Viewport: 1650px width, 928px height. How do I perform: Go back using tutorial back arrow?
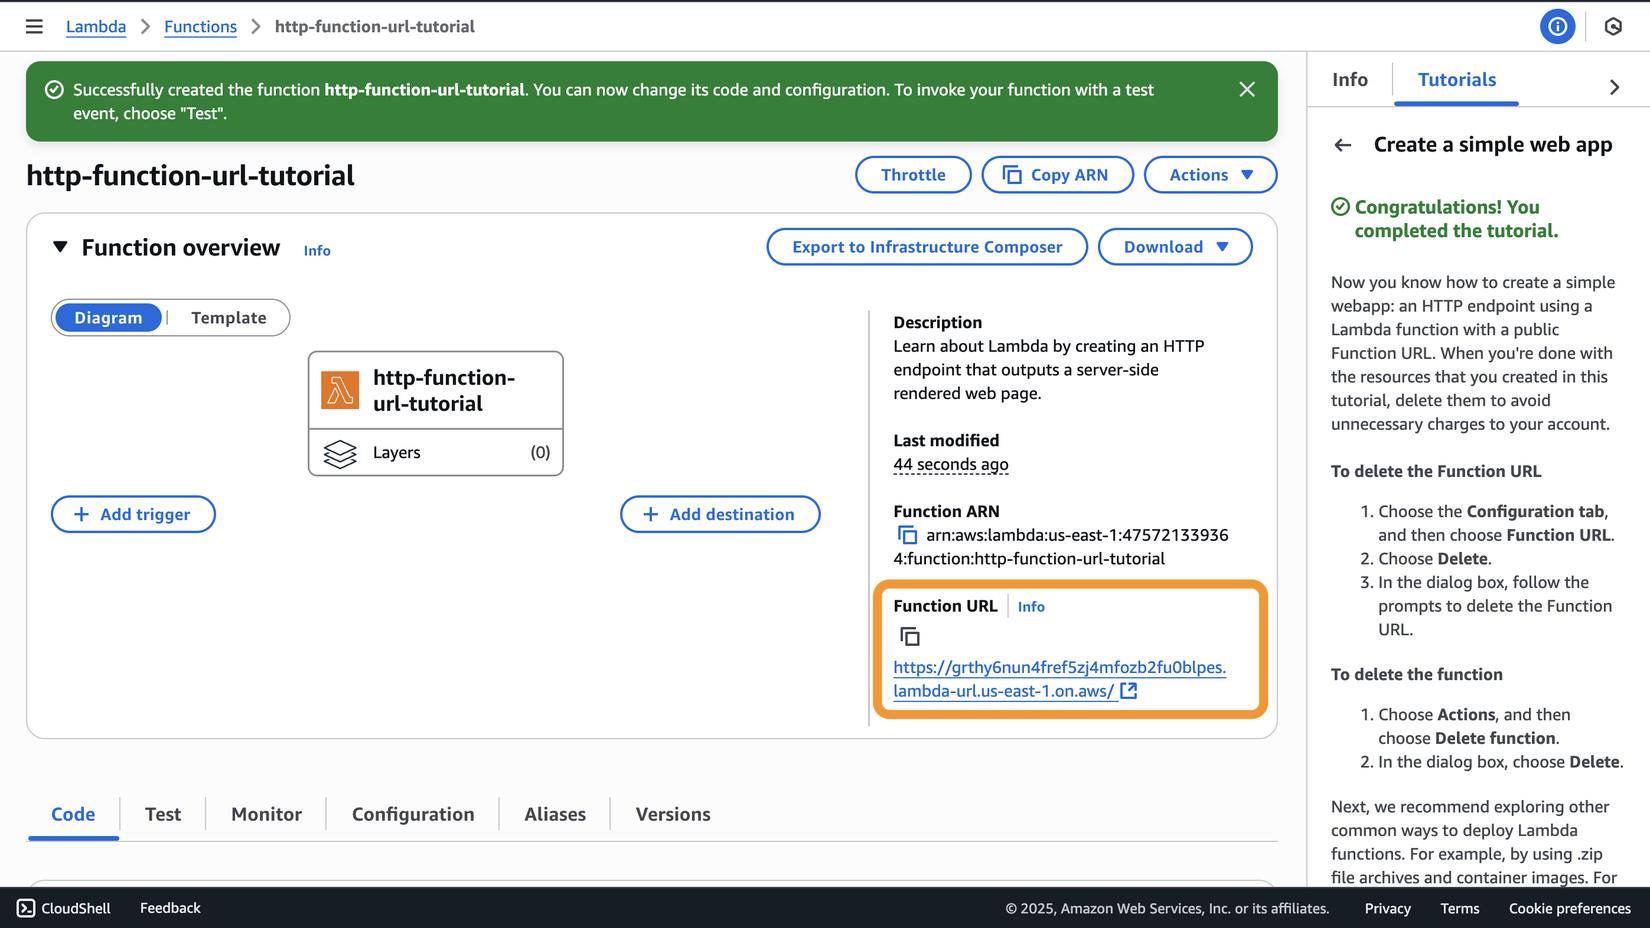(x=1343, y=146)
